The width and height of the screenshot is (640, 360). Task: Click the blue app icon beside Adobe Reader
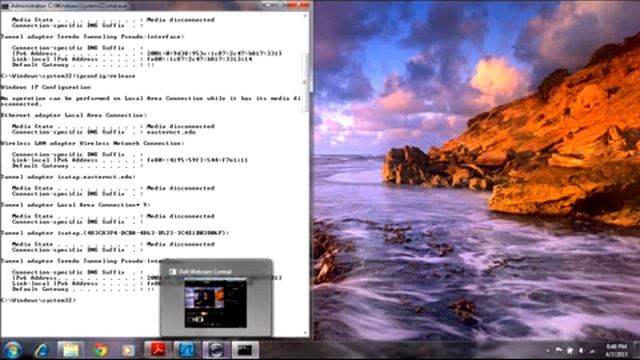pyautogui.click(x=187, y=350)
